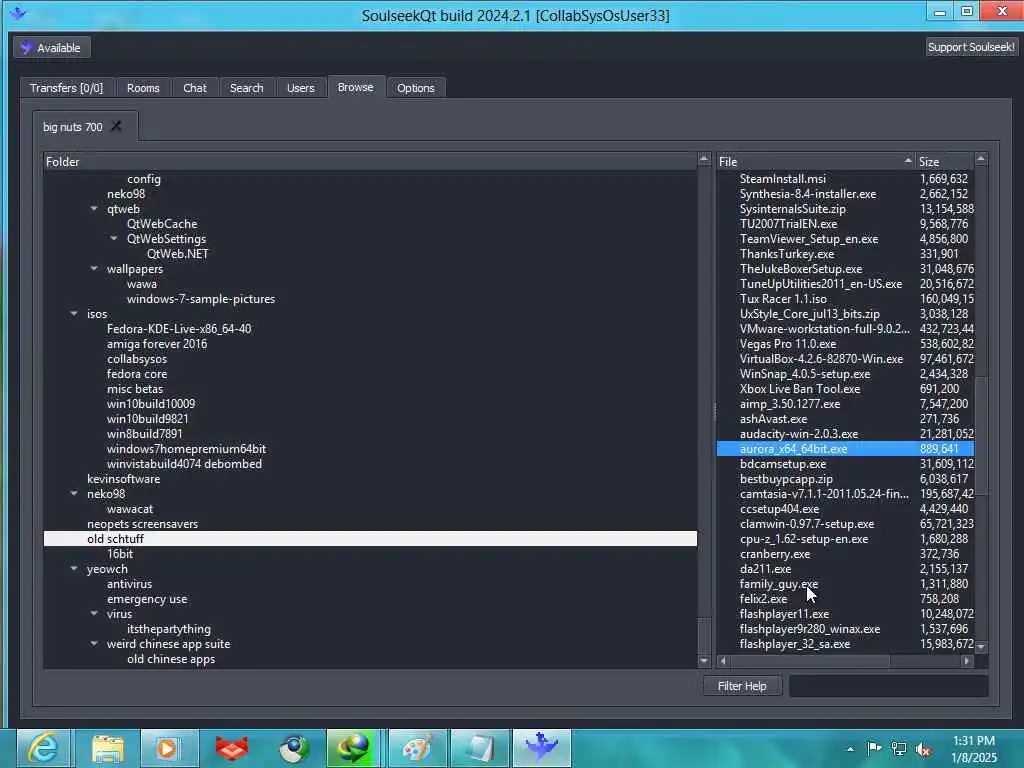Image resolution: width=1024 pixels, height=768 pixels.
Task: Open the red fox-shaped taskbar app
Action: click(232, 748)
